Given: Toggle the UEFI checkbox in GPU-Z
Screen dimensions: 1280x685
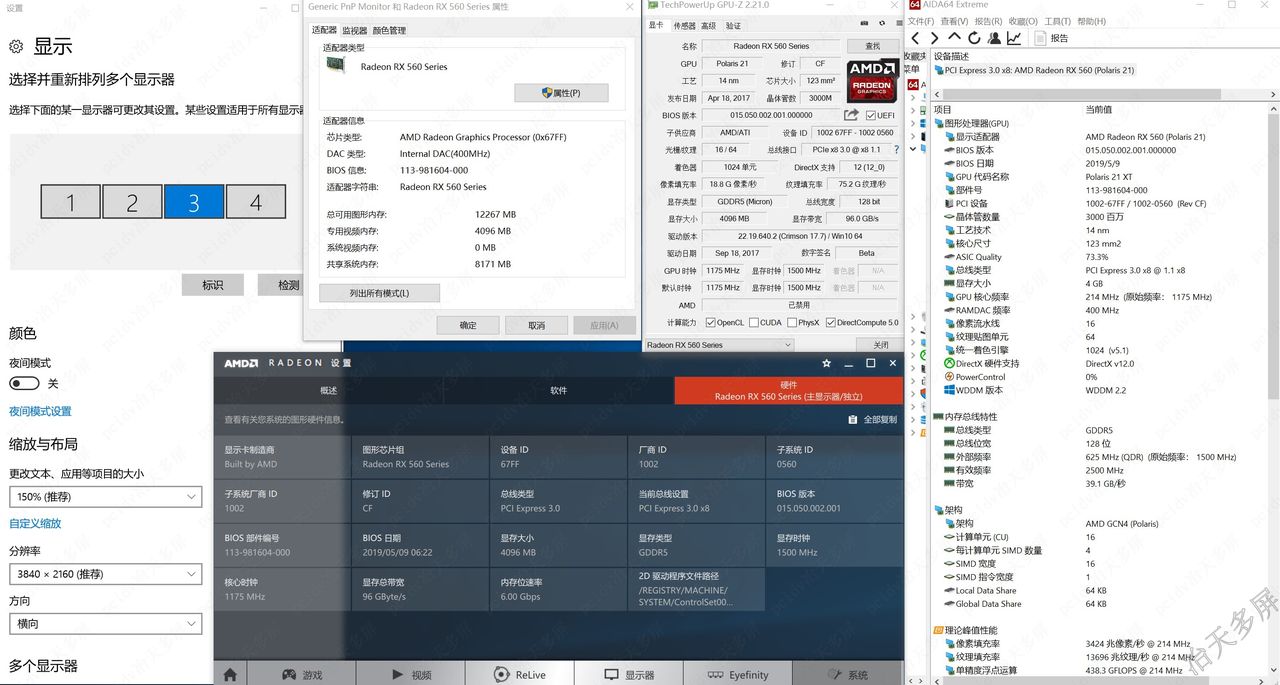Looking at the screenshot, I should [x=872, y=115].
